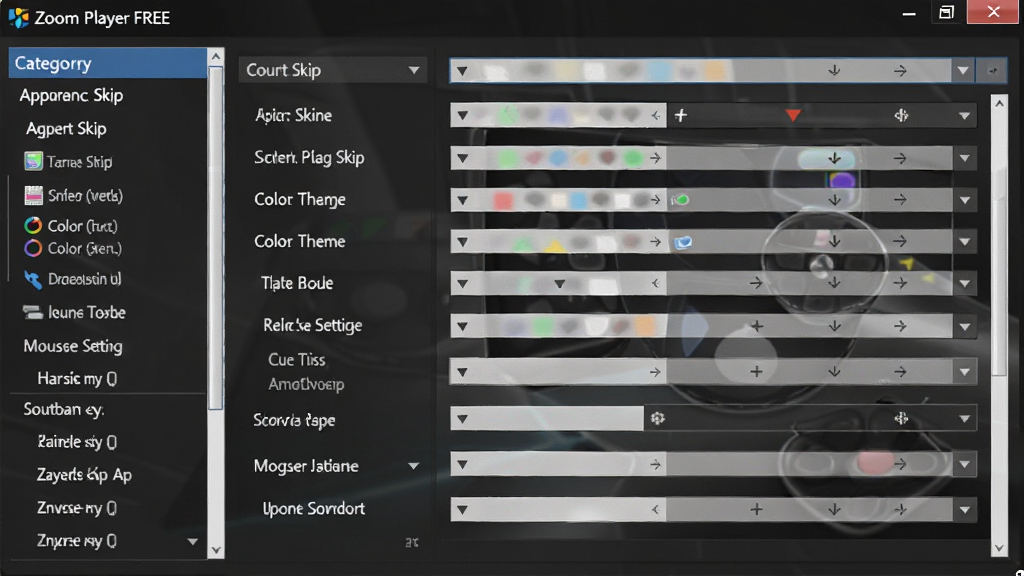Open the Apparenc Skip category

click(71, 95)
